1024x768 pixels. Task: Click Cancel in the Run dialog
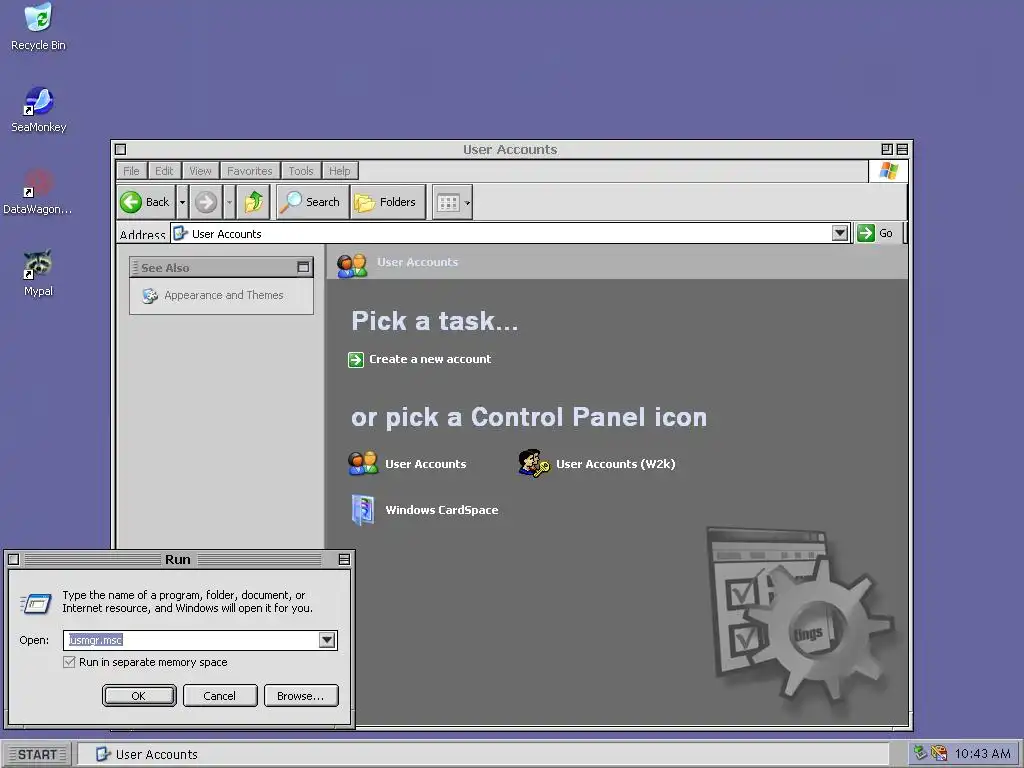click(220, 696)
